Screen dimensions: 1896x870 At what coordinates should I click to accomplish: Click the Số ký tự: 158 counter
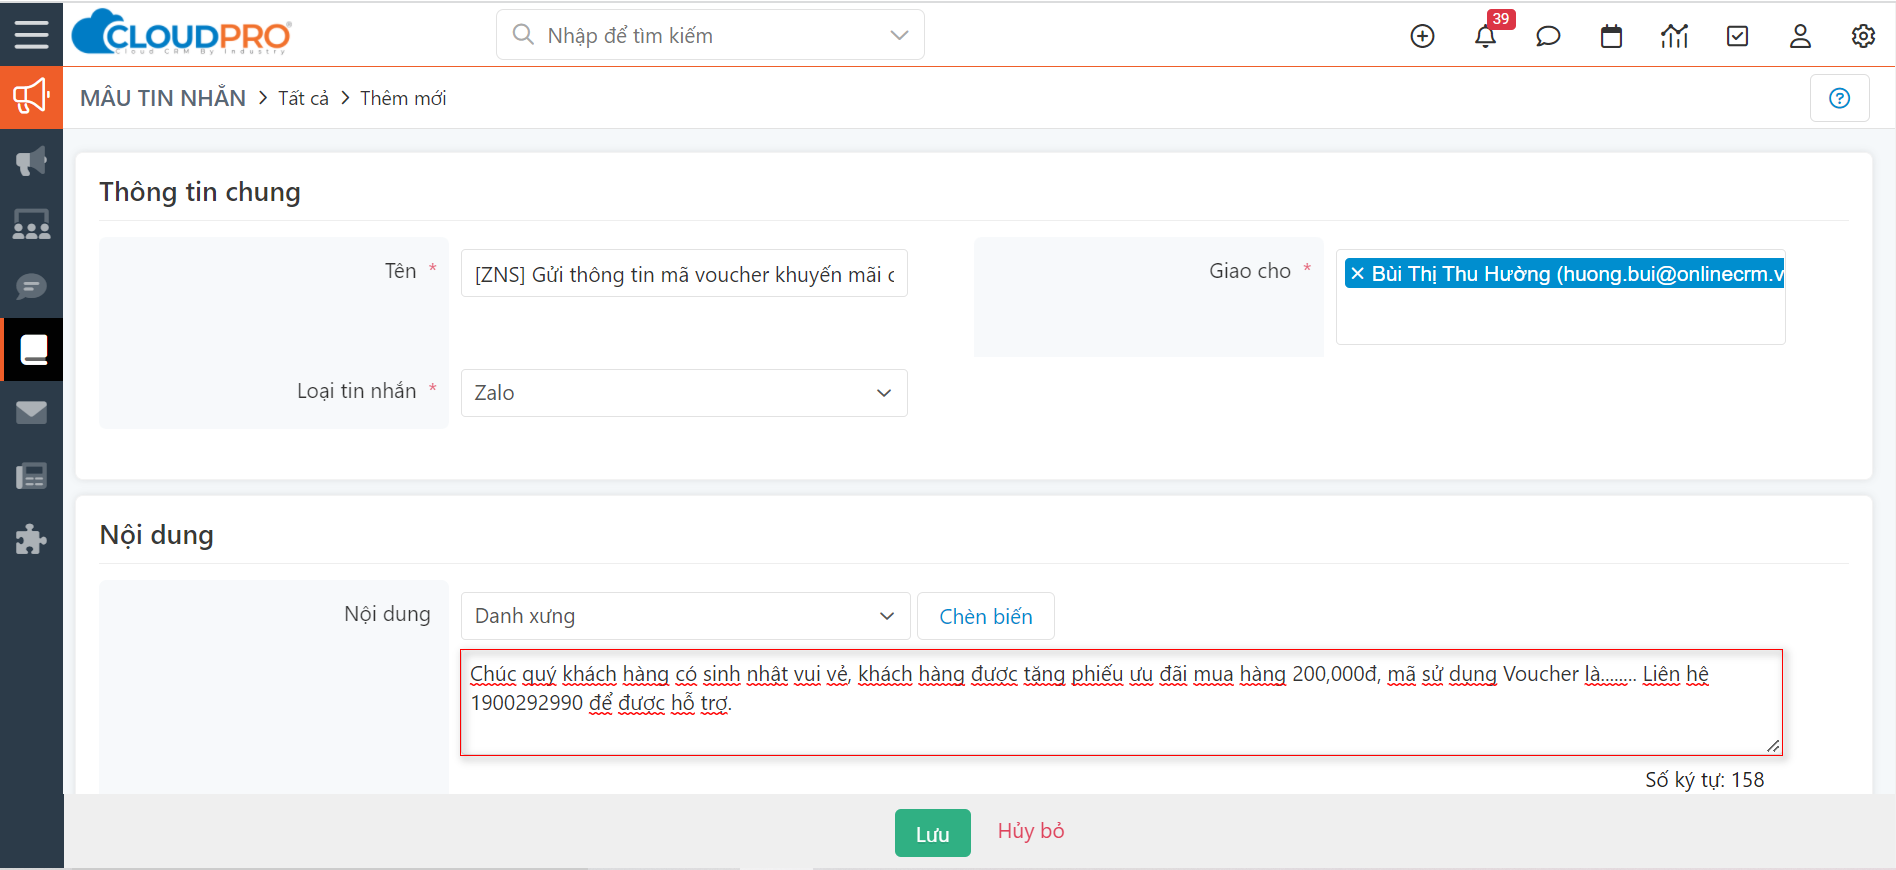pos(1704,780)
